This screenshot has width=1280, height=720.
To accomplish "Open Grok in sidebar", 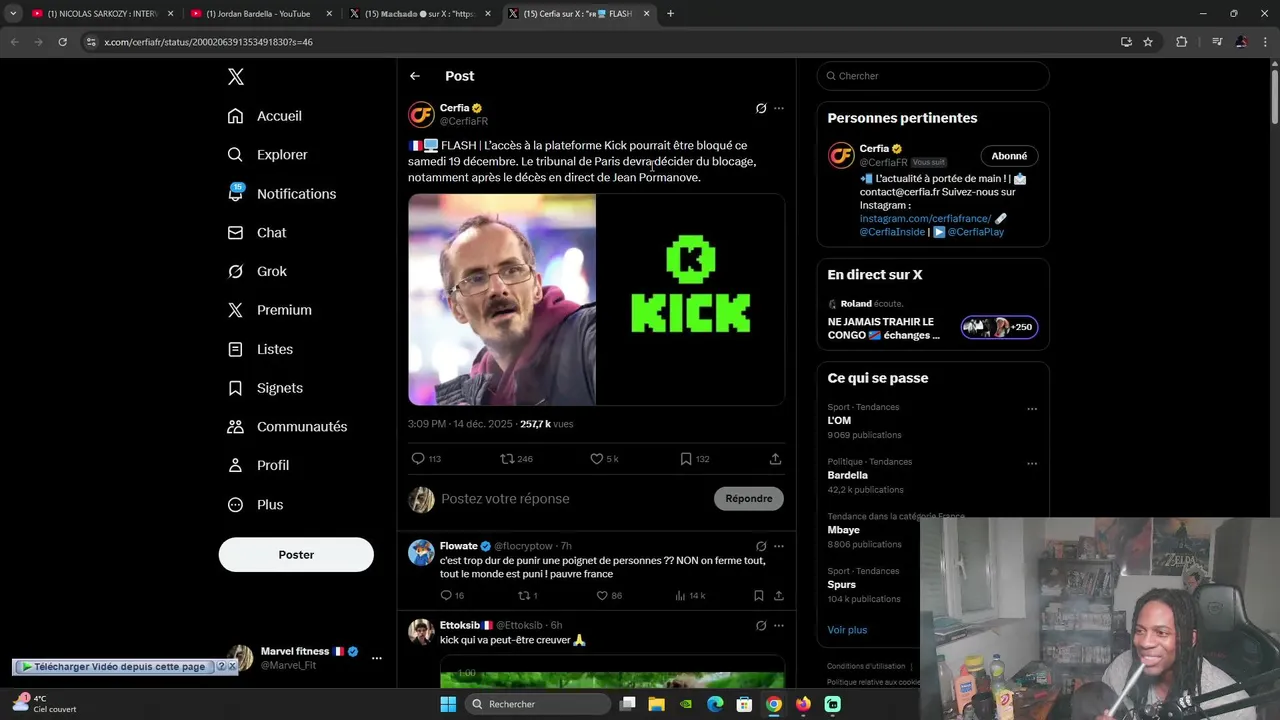I will point(257,271).
